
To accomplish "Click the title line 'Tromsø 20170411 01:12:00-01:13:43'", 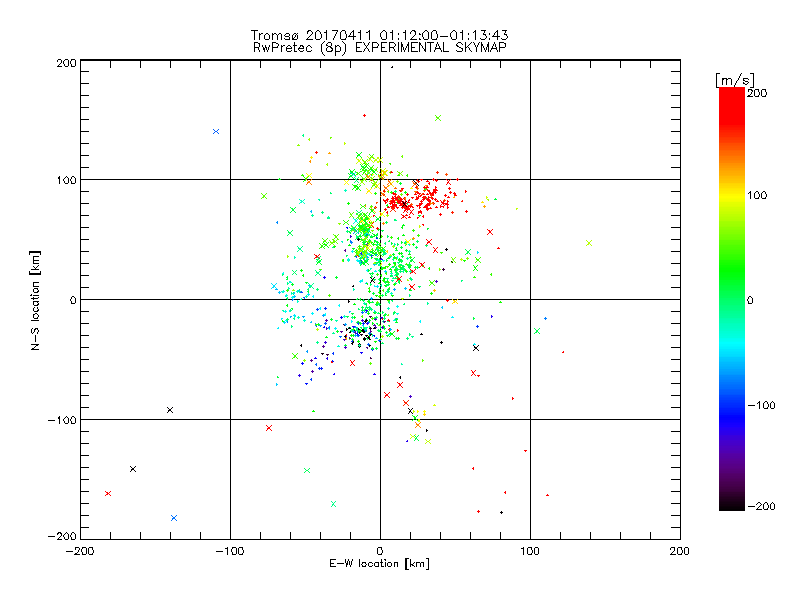I will click(379, 35).
